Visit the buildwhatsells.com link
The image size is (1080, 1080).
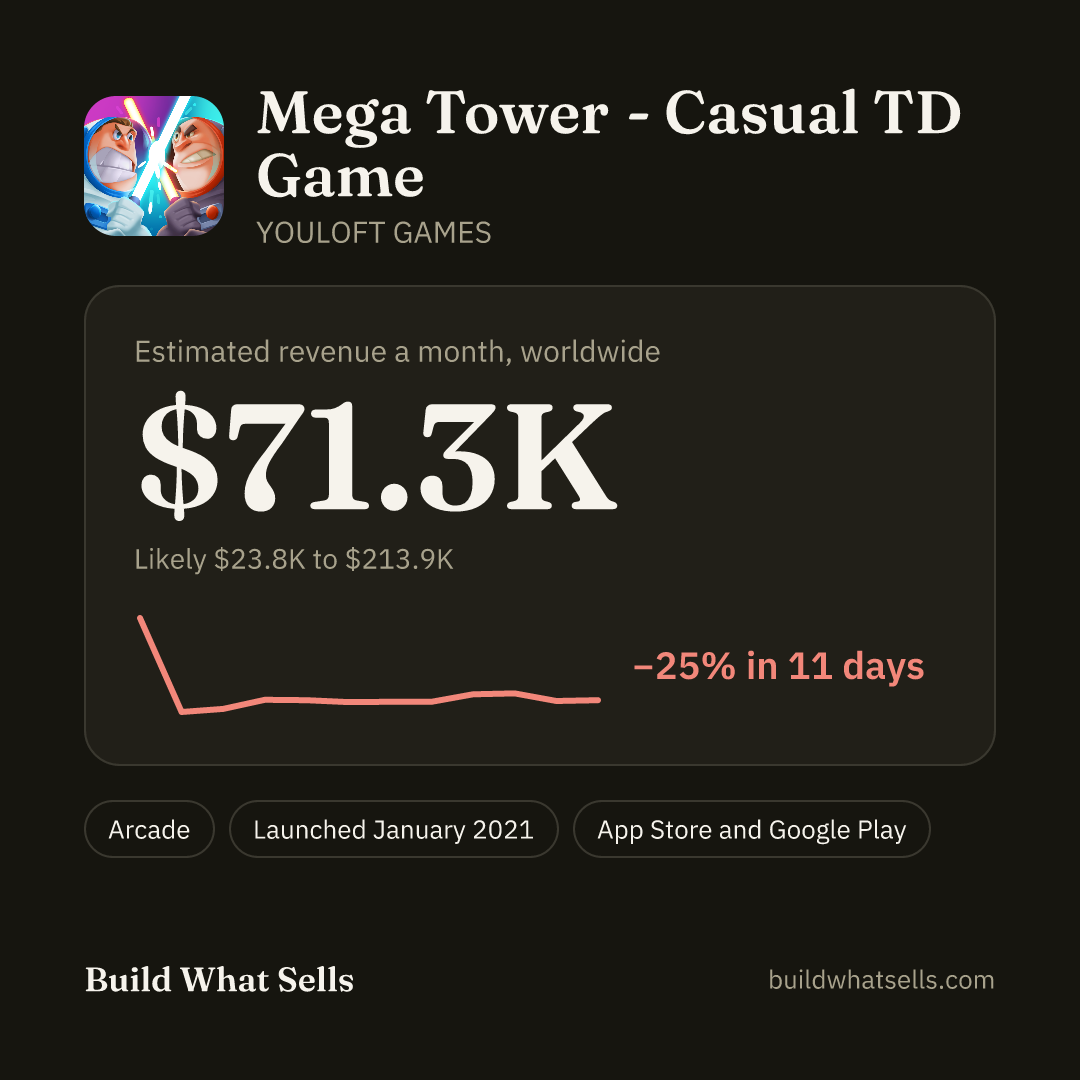(881, 979)
